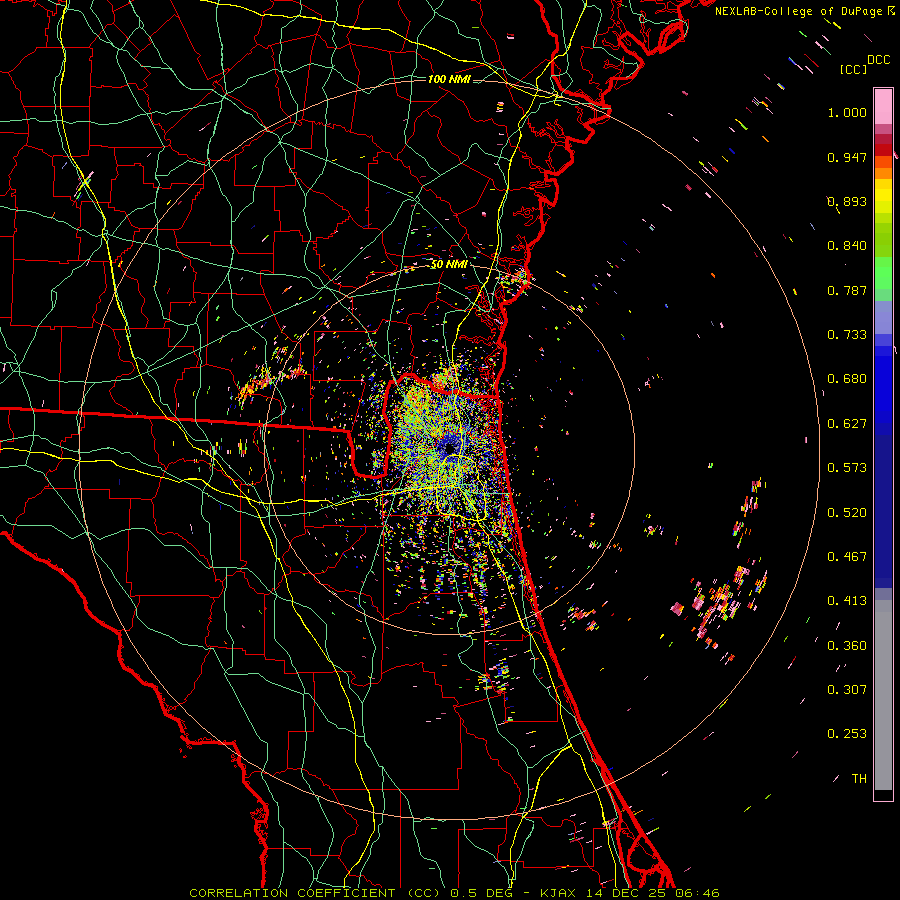Viewport: 900px width, 900px height.
Task: Pick the pink segment of color bar
Action: tap(883, 107)
